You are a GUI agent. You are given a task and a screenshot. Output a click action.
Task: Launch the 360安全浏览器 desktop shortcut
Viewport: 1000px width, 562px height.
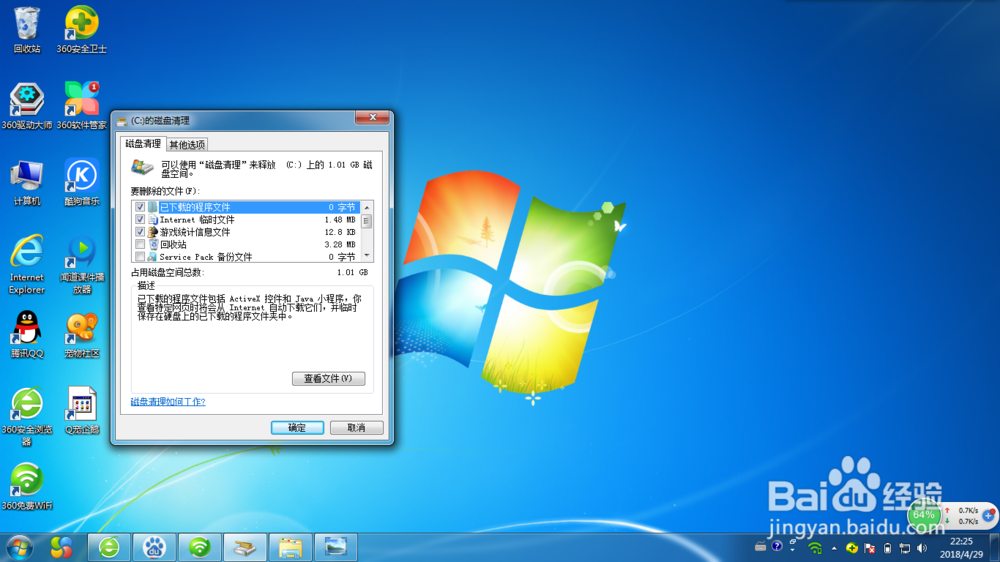(x=27, y=416)
